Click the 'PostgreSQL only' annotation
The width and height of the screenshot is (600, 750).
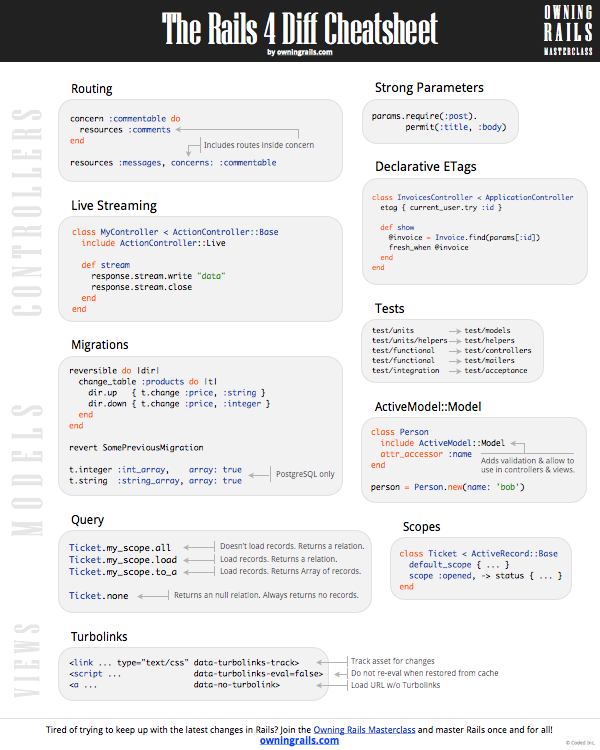(x=305, y=474)
